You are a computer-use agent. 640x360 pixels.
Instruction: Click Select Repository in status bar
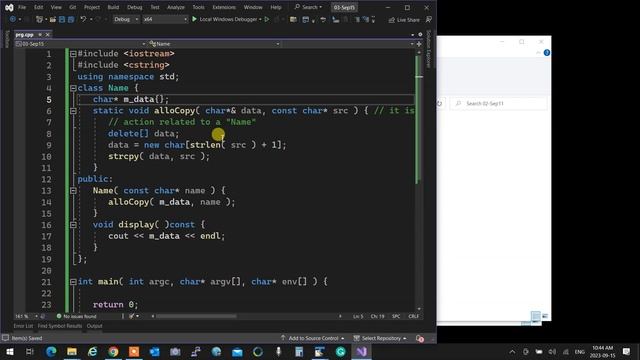coord(380,338)
